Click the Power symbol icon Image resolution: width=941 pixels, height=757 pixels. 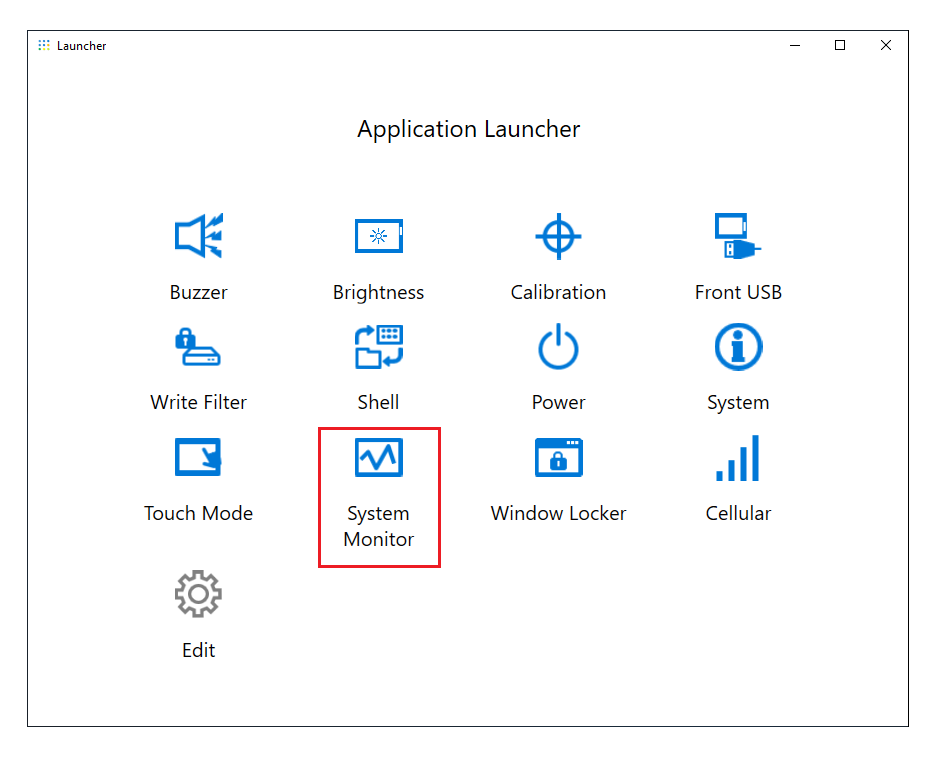pos(558,348)
